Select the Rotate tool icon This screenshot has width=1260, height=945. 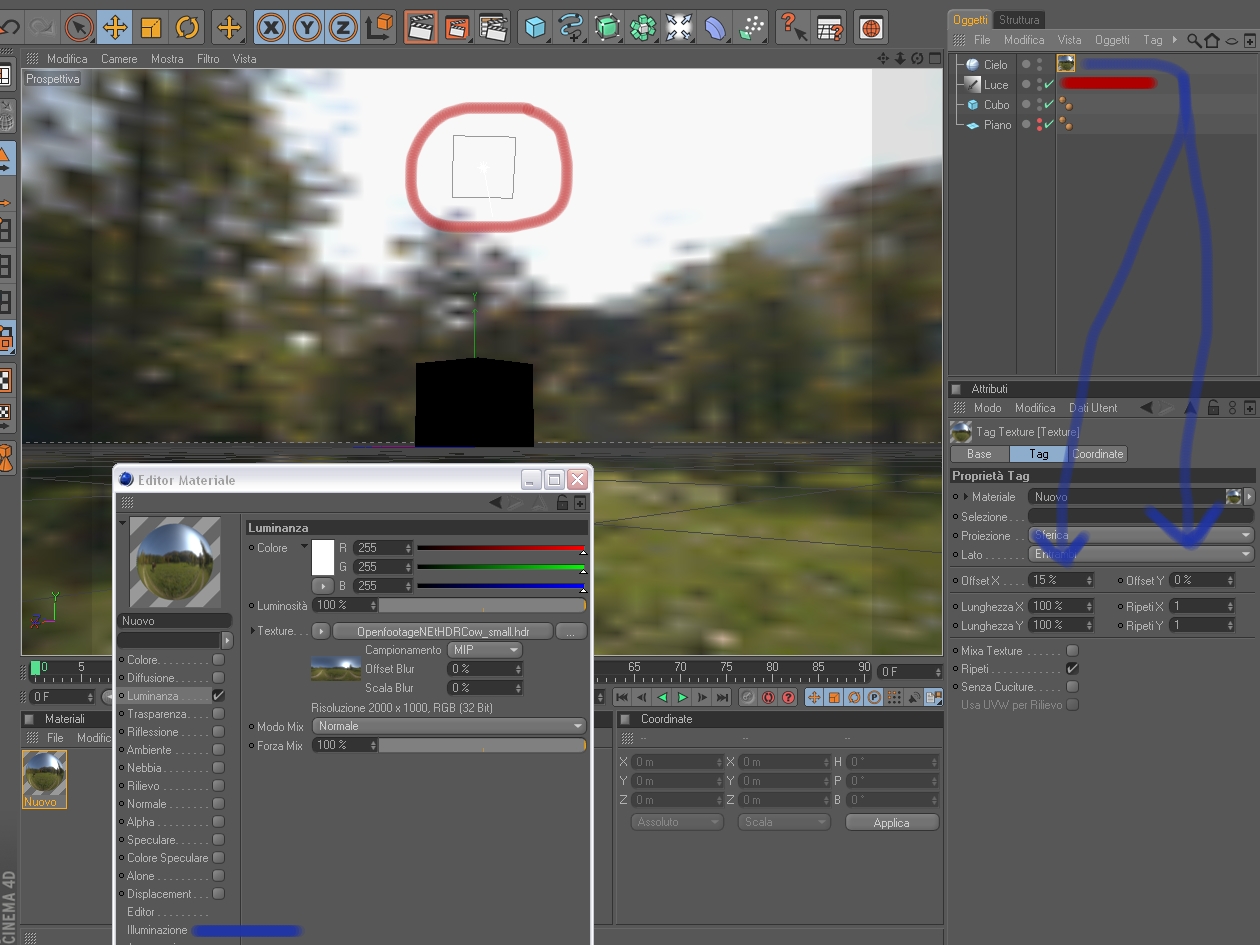tap(187, 27)
